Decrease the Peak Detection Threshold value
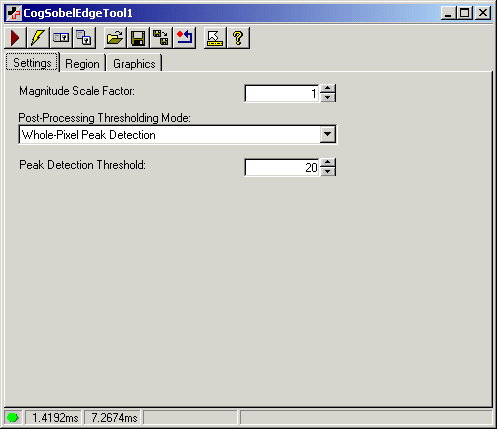Viewport: 497px width, 429px height. click(328, 171)
